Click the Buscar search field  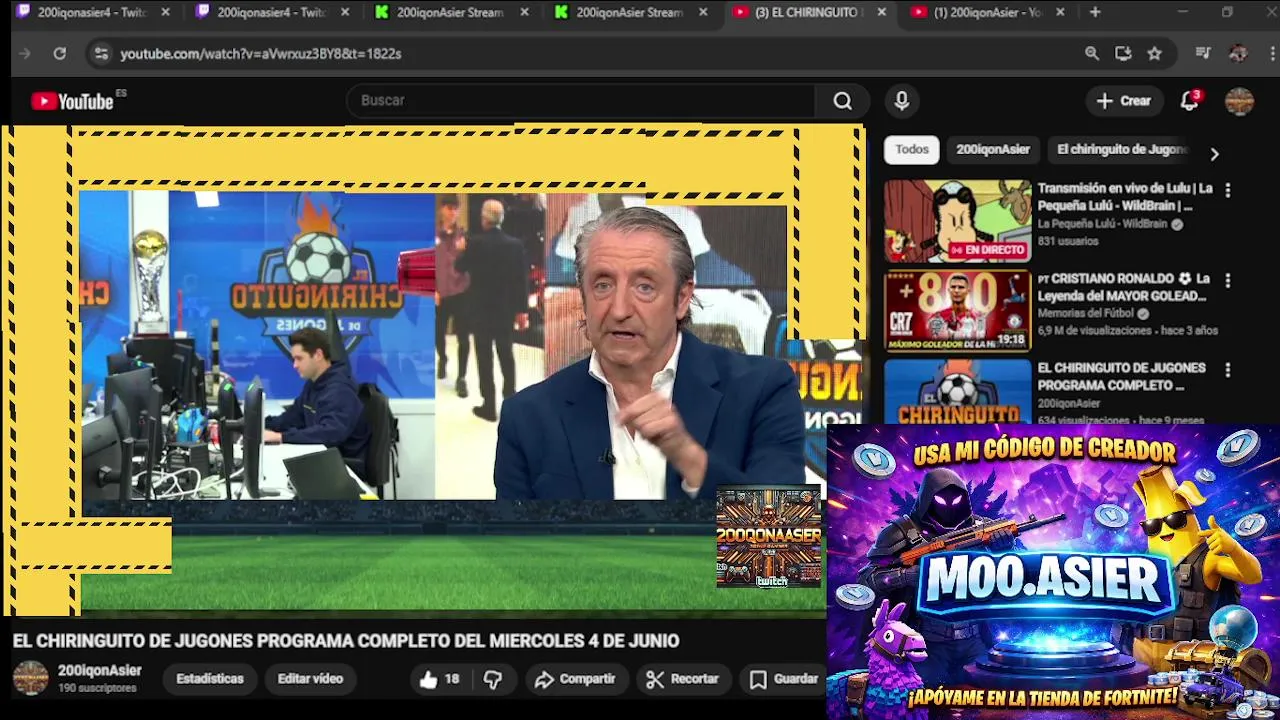[x=582, y=101]
